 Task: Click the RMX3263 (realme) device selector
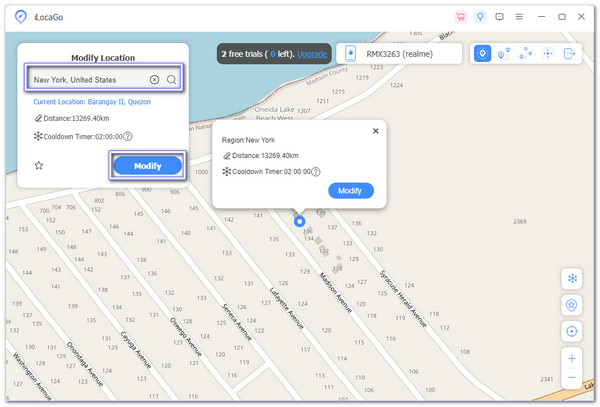399,54
